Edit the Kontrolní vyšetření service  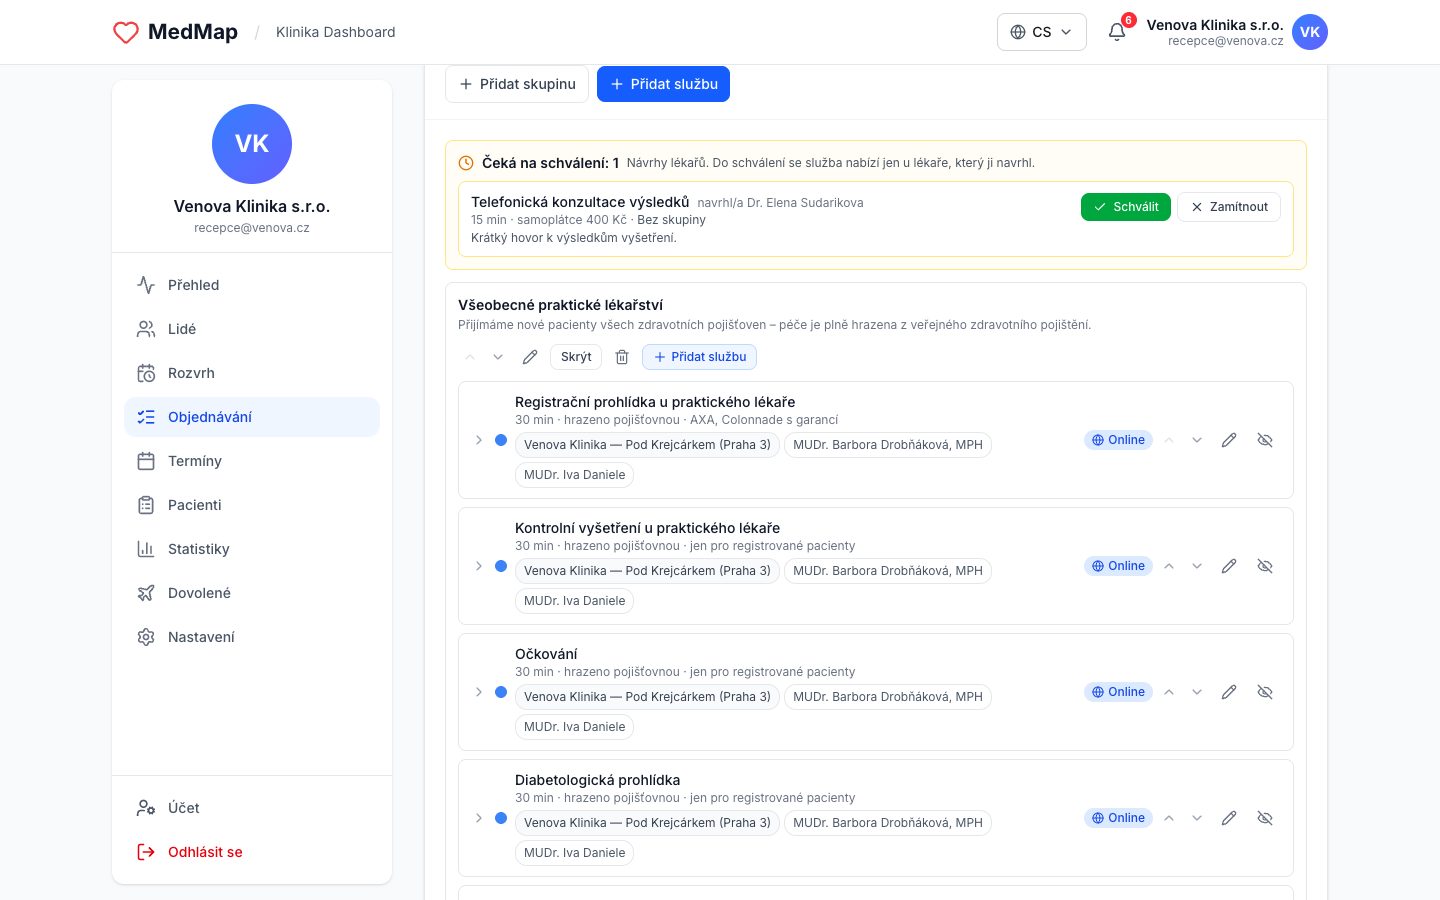click(1229, 566)
